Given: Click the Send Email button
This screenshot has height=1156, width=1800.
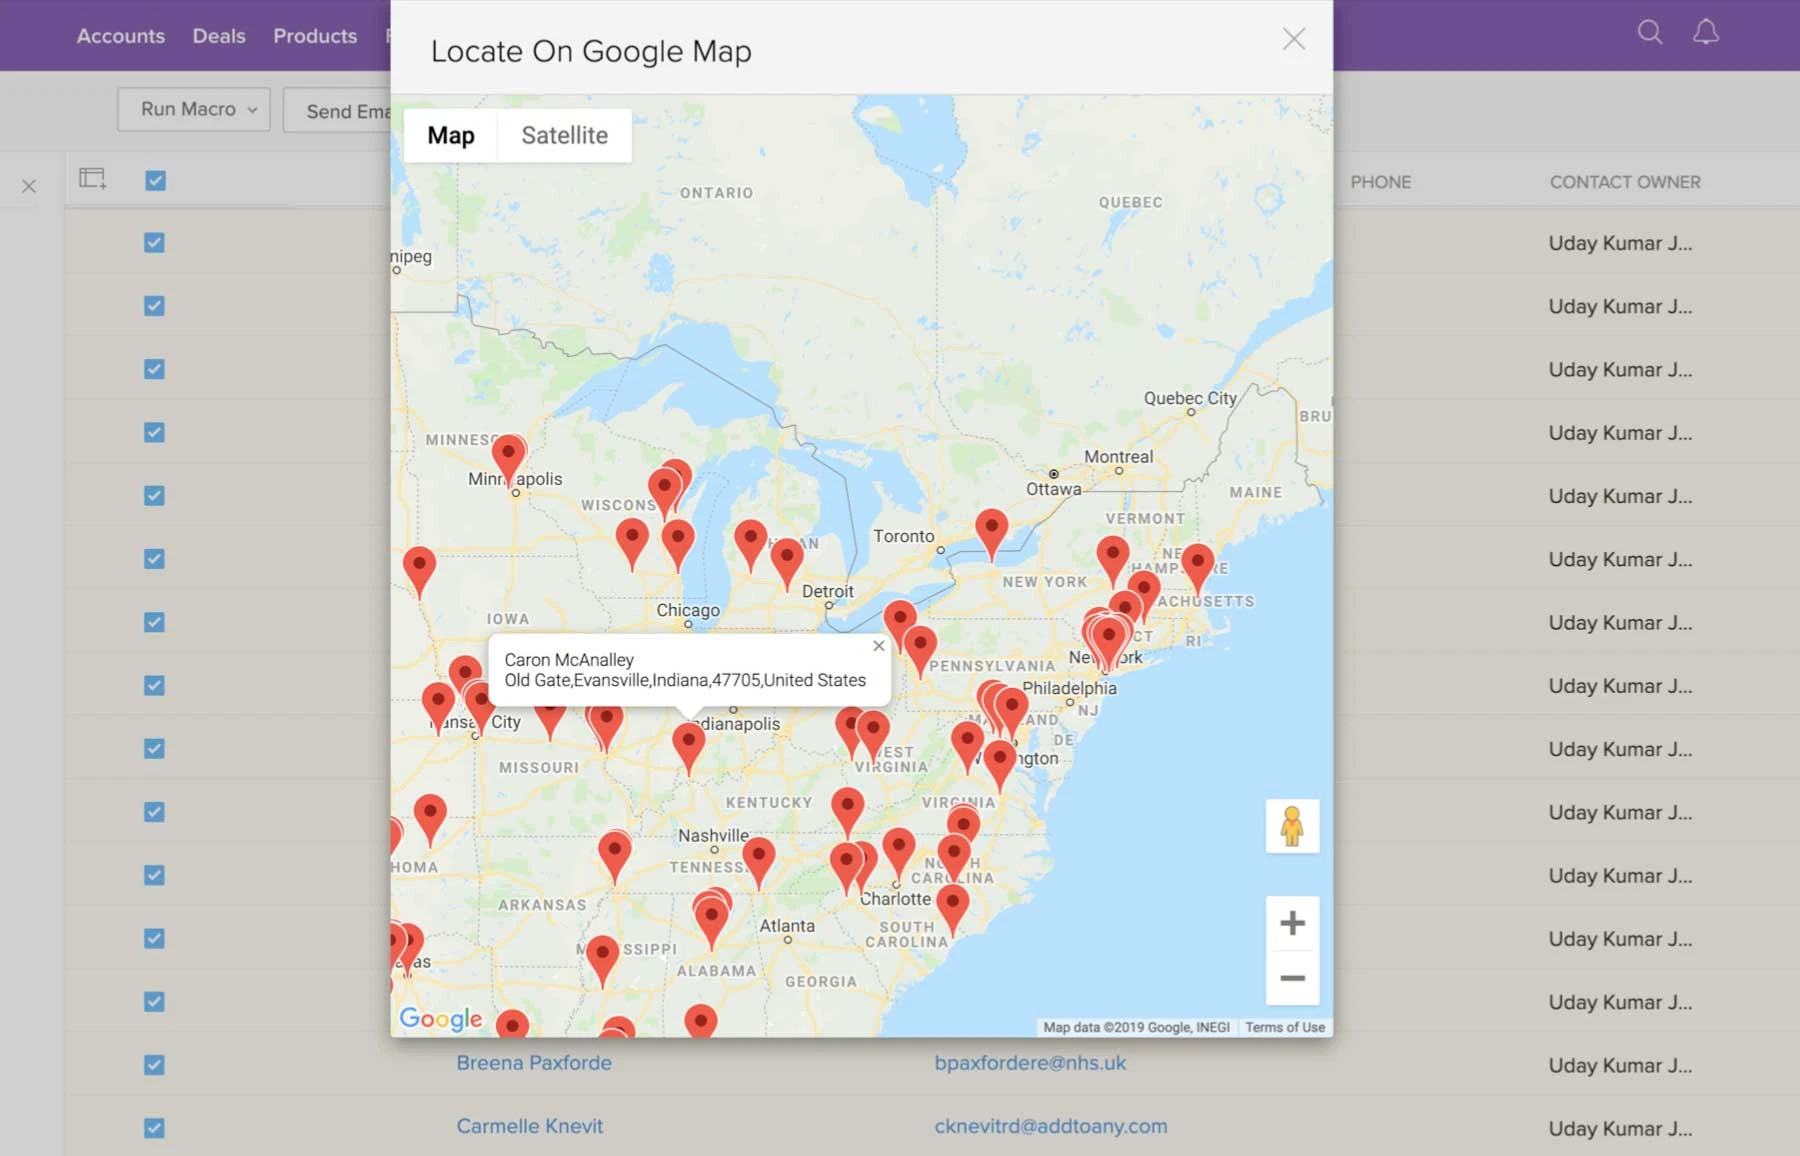Looking at the screenshot, I should [x=337, y=110].
